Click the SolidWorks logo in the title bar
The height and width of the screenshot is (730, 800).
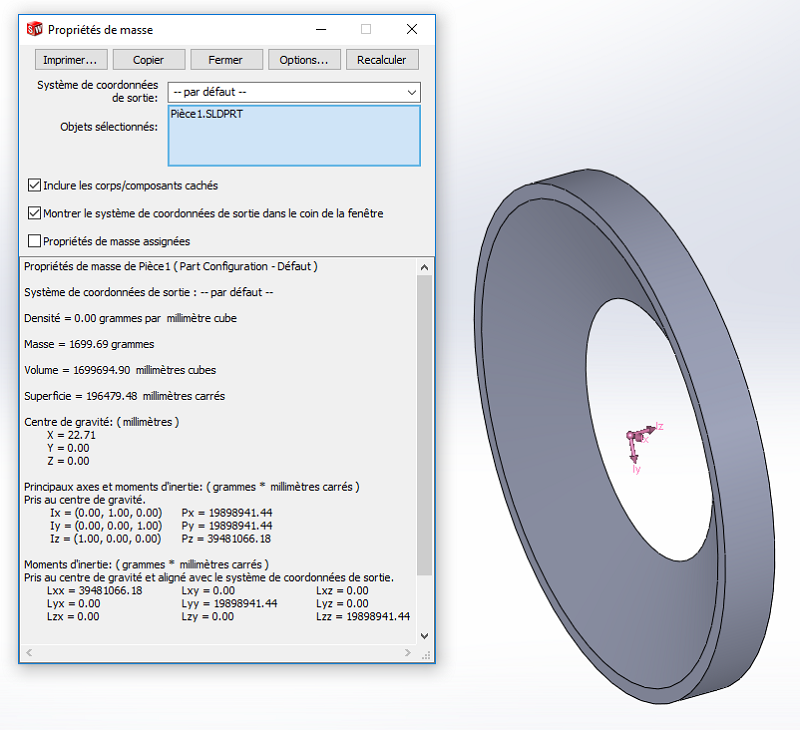click(34, 30)
